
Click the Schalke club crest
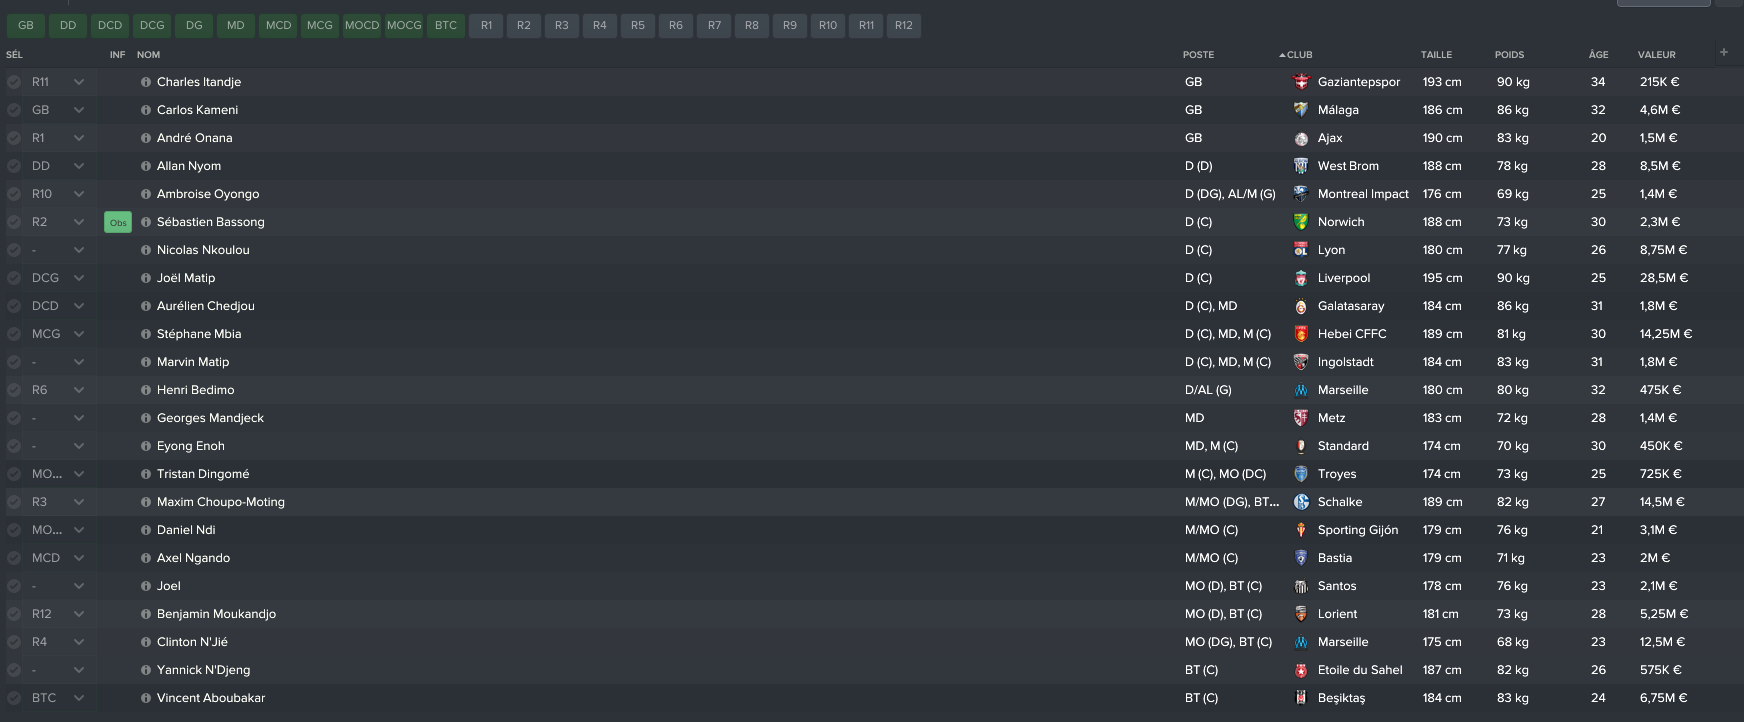click(x=1301, y=502)
